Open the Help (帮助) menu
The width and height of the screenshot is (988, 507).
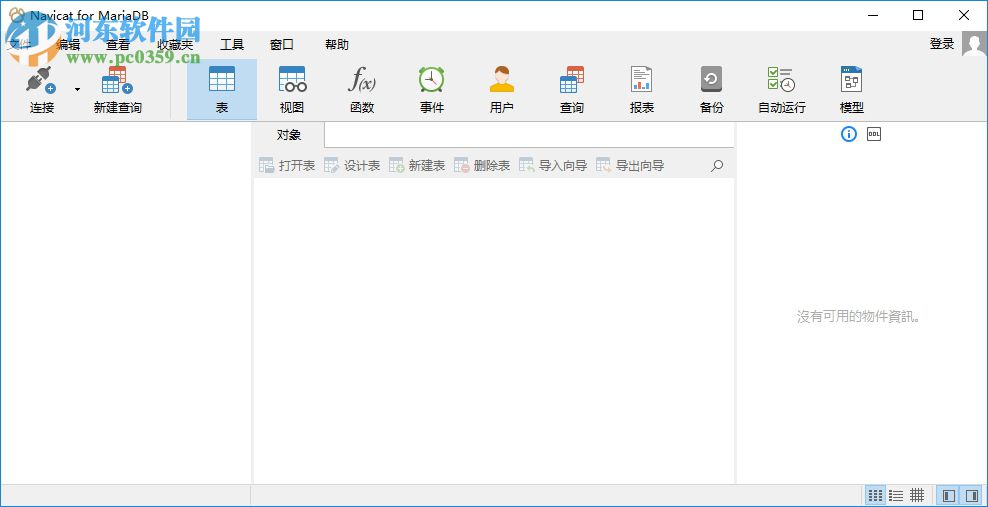point(336,45)
